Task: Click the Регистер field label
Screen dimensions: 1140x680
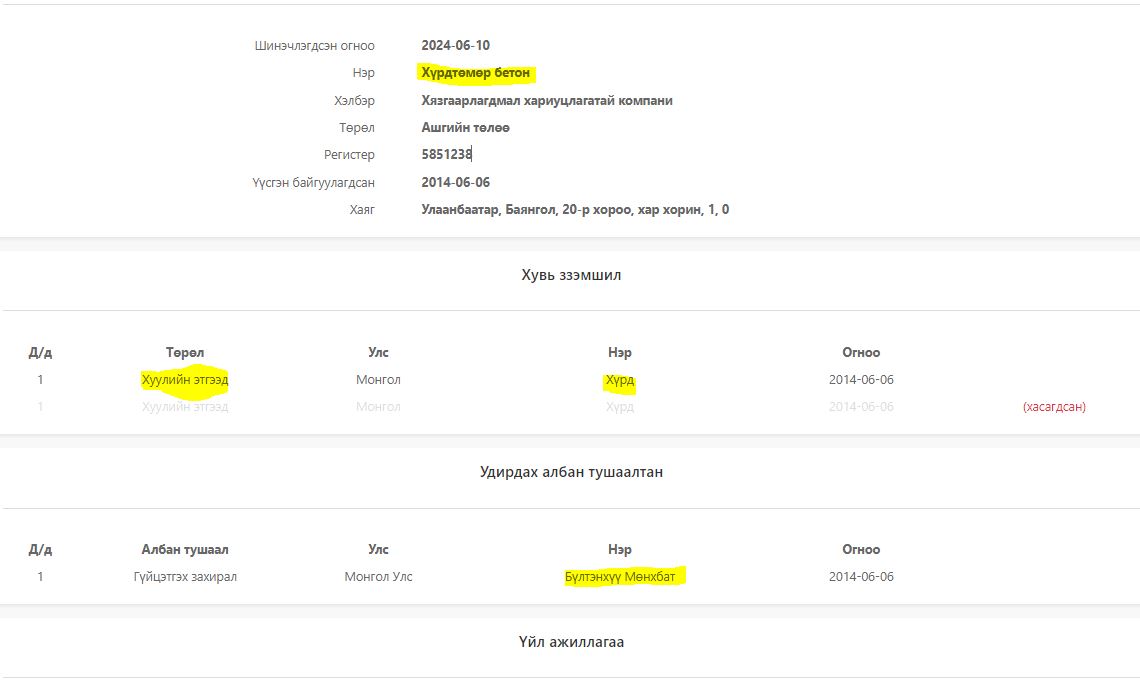Action: 349,155
